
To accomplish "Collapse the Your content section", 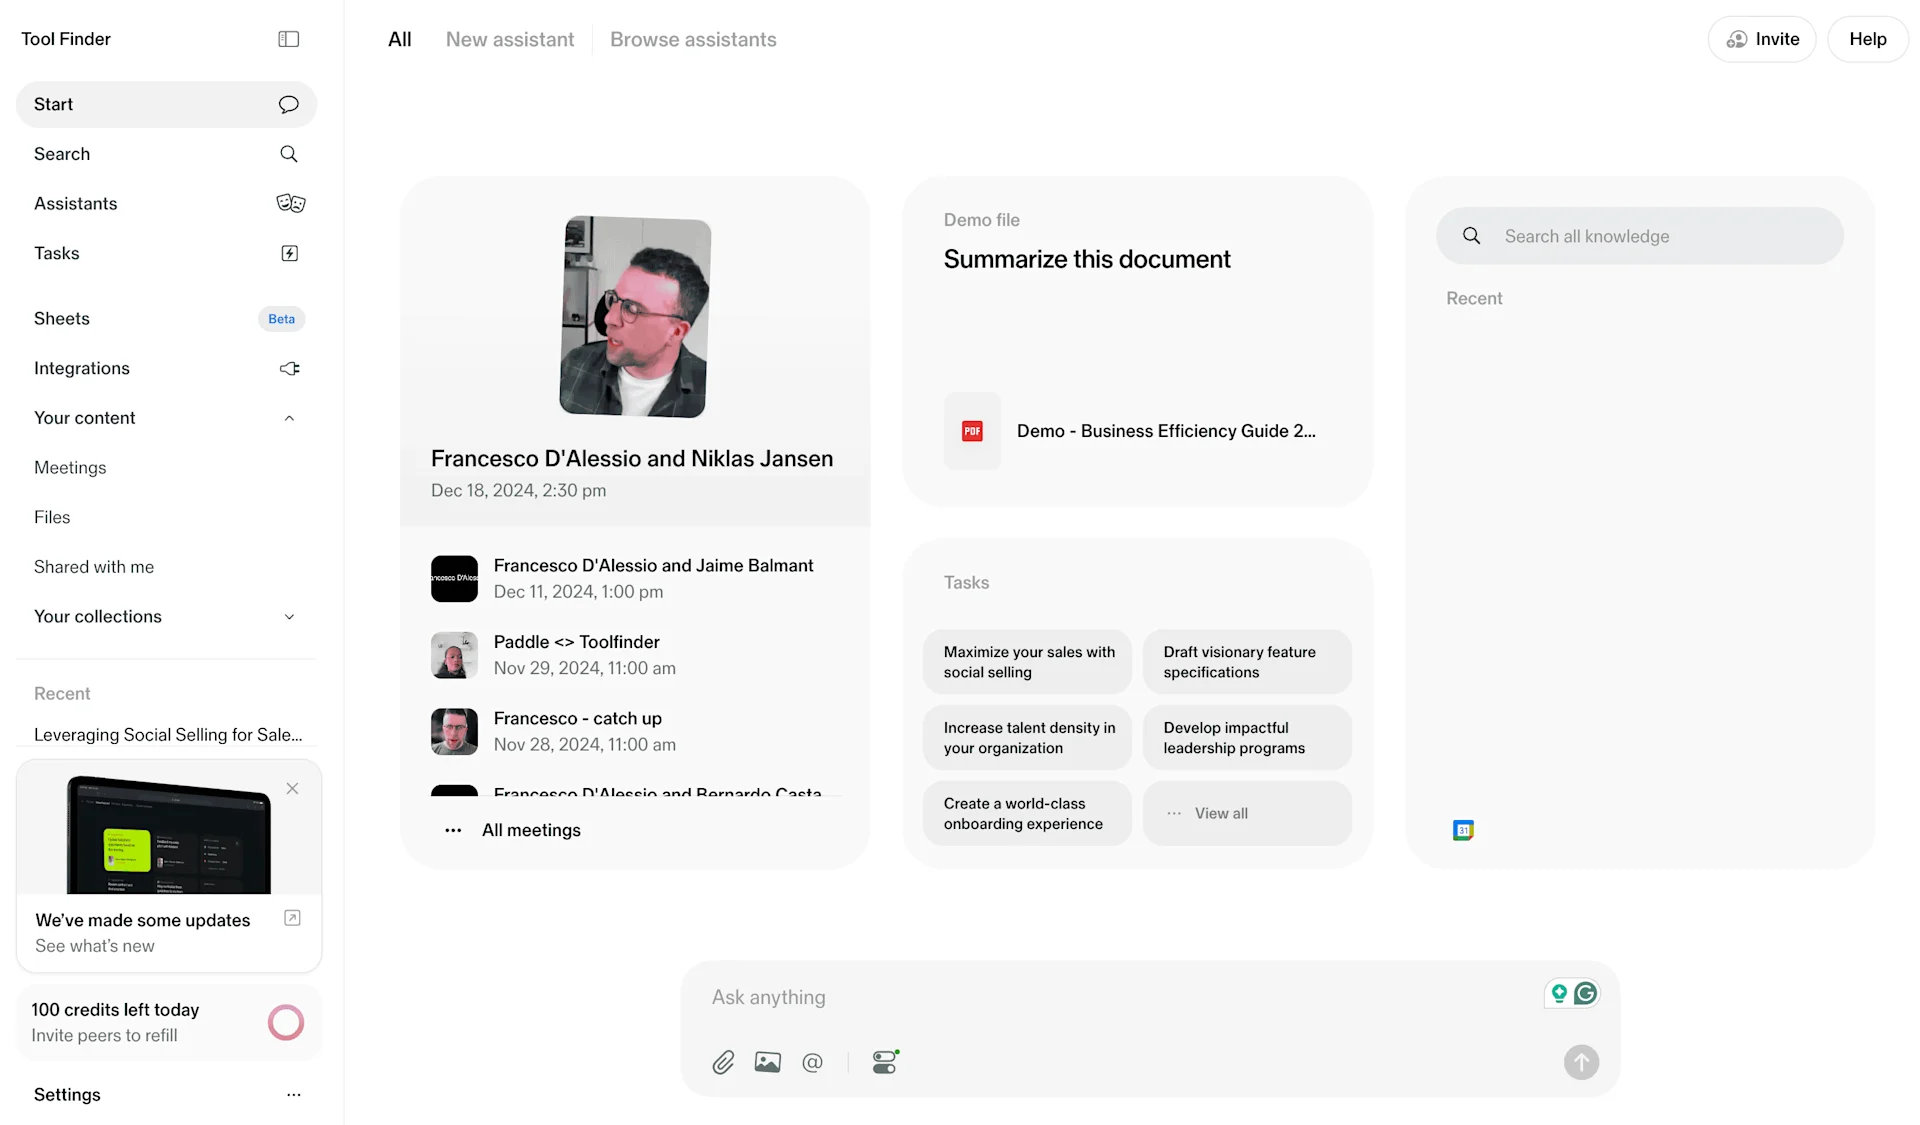I will click(x=289, y=418).
